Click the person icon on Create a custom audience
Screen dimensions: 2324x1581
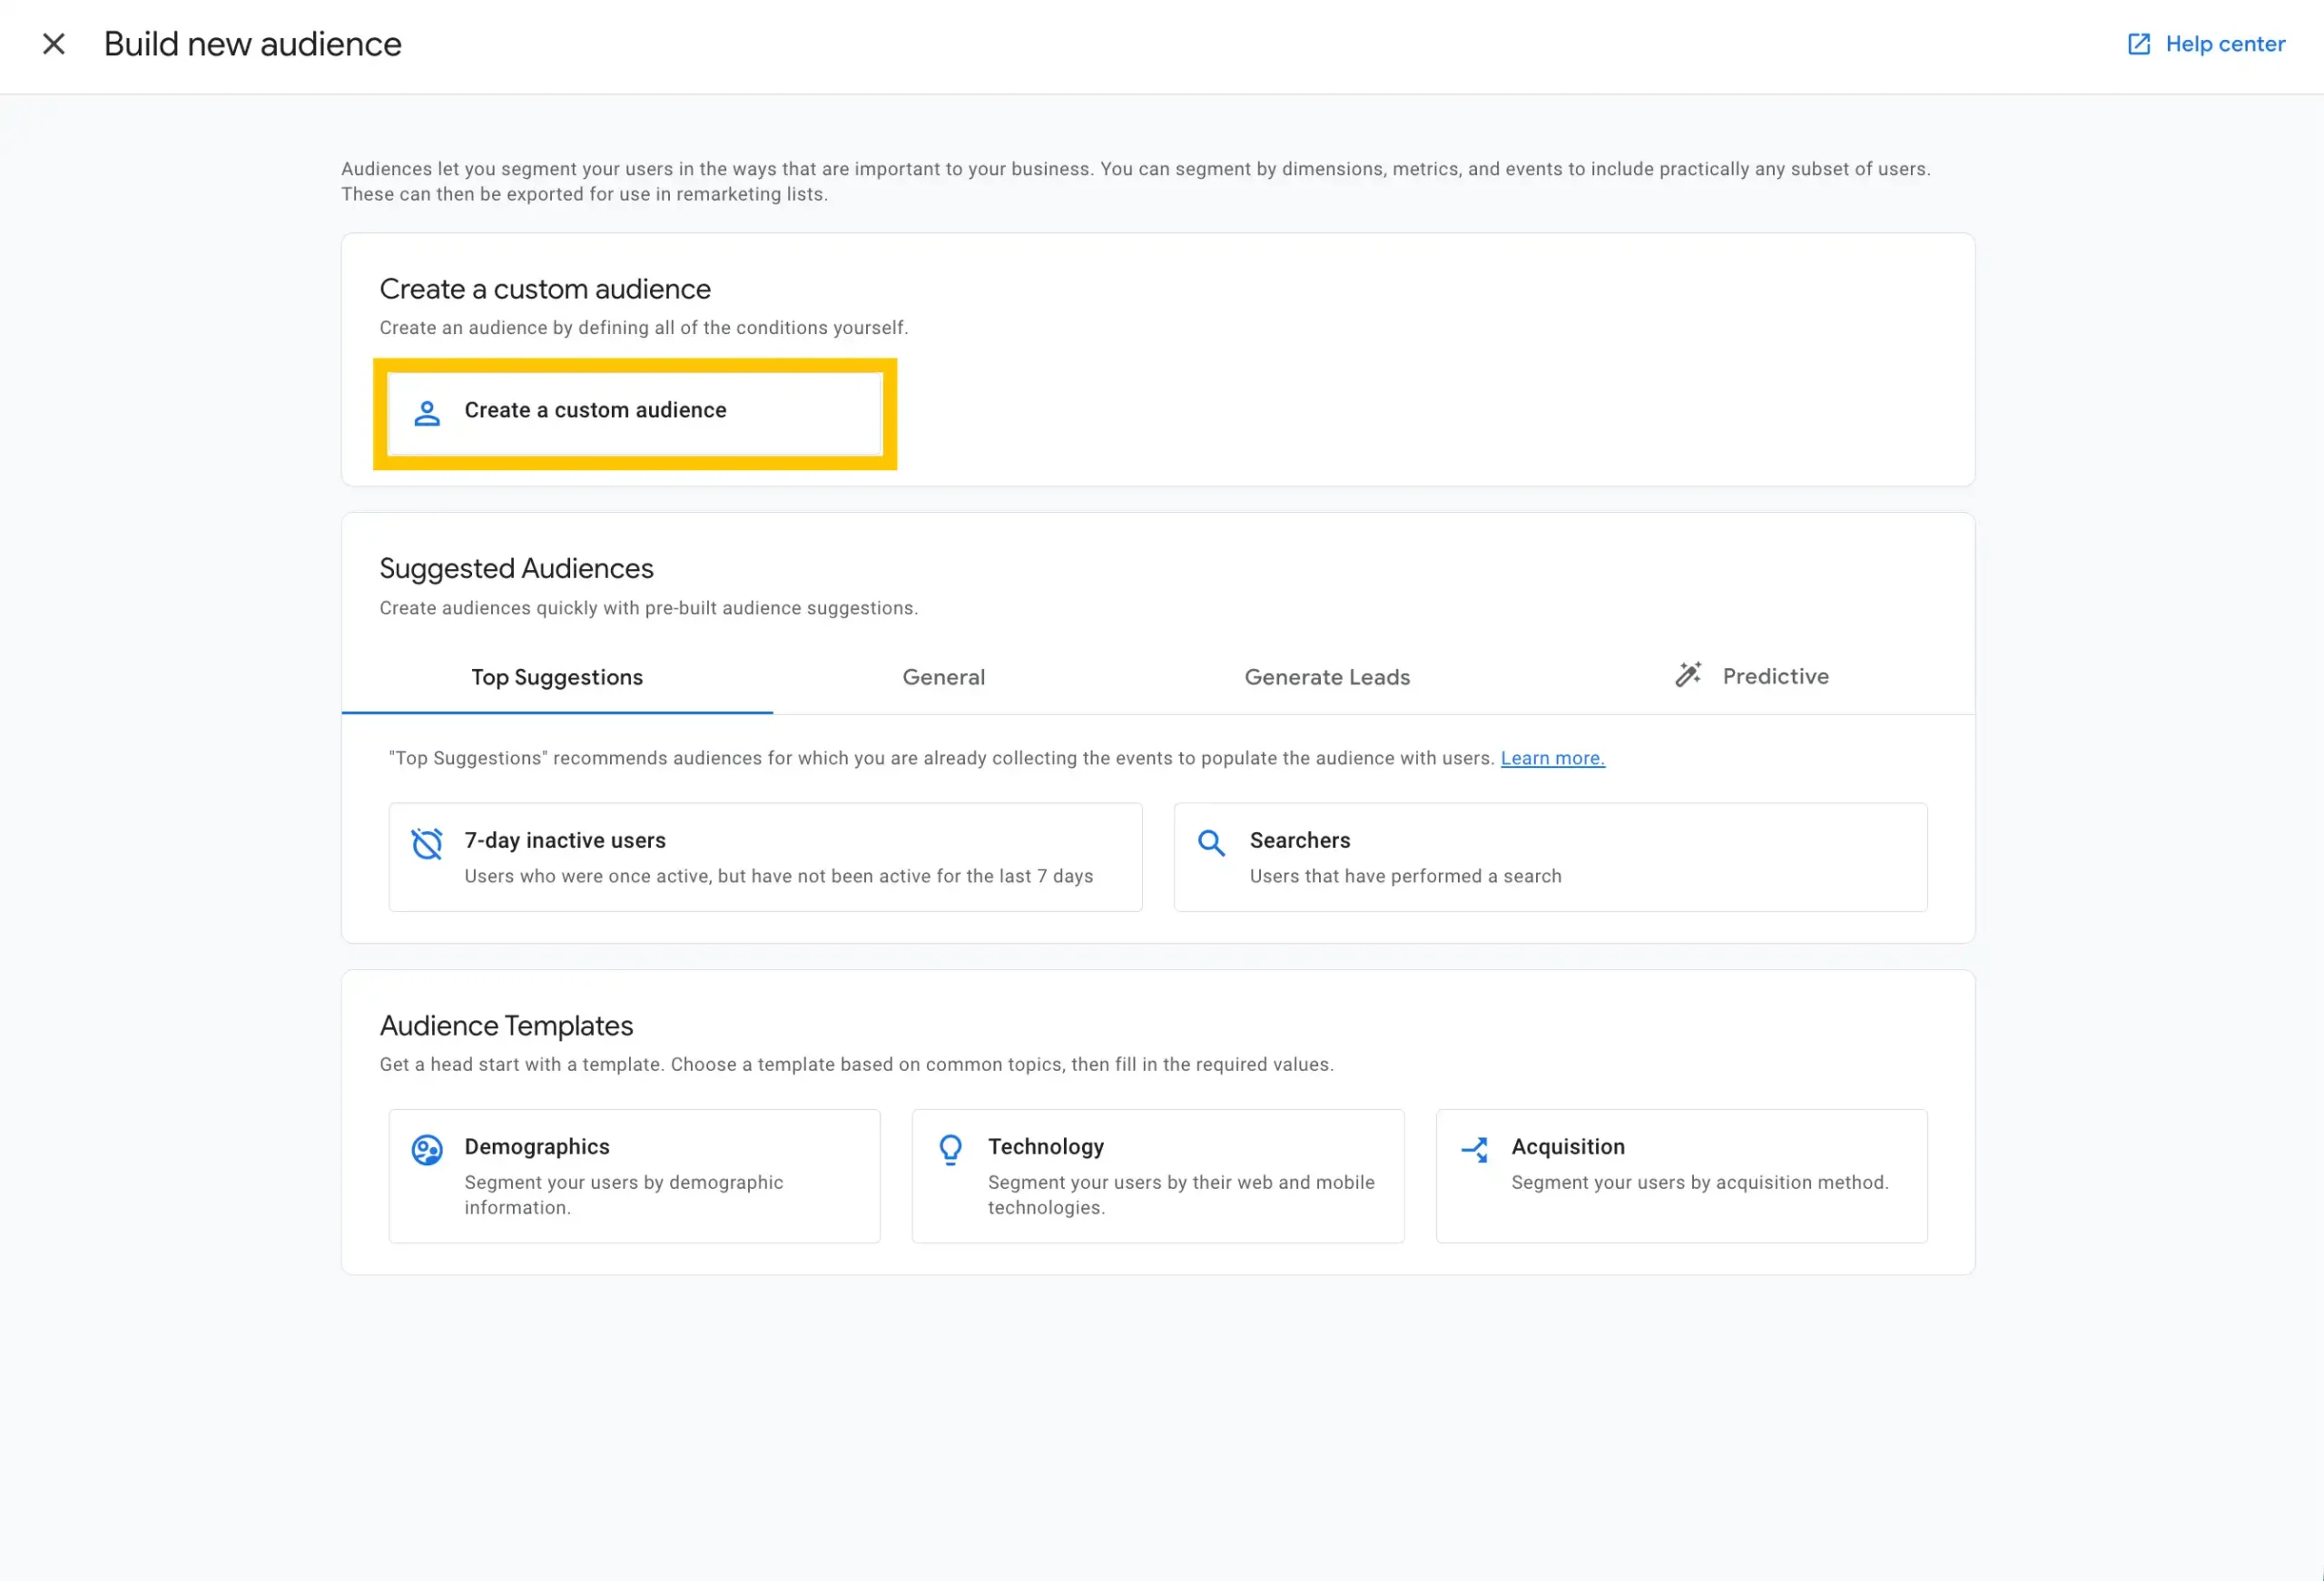click(428, 413)
